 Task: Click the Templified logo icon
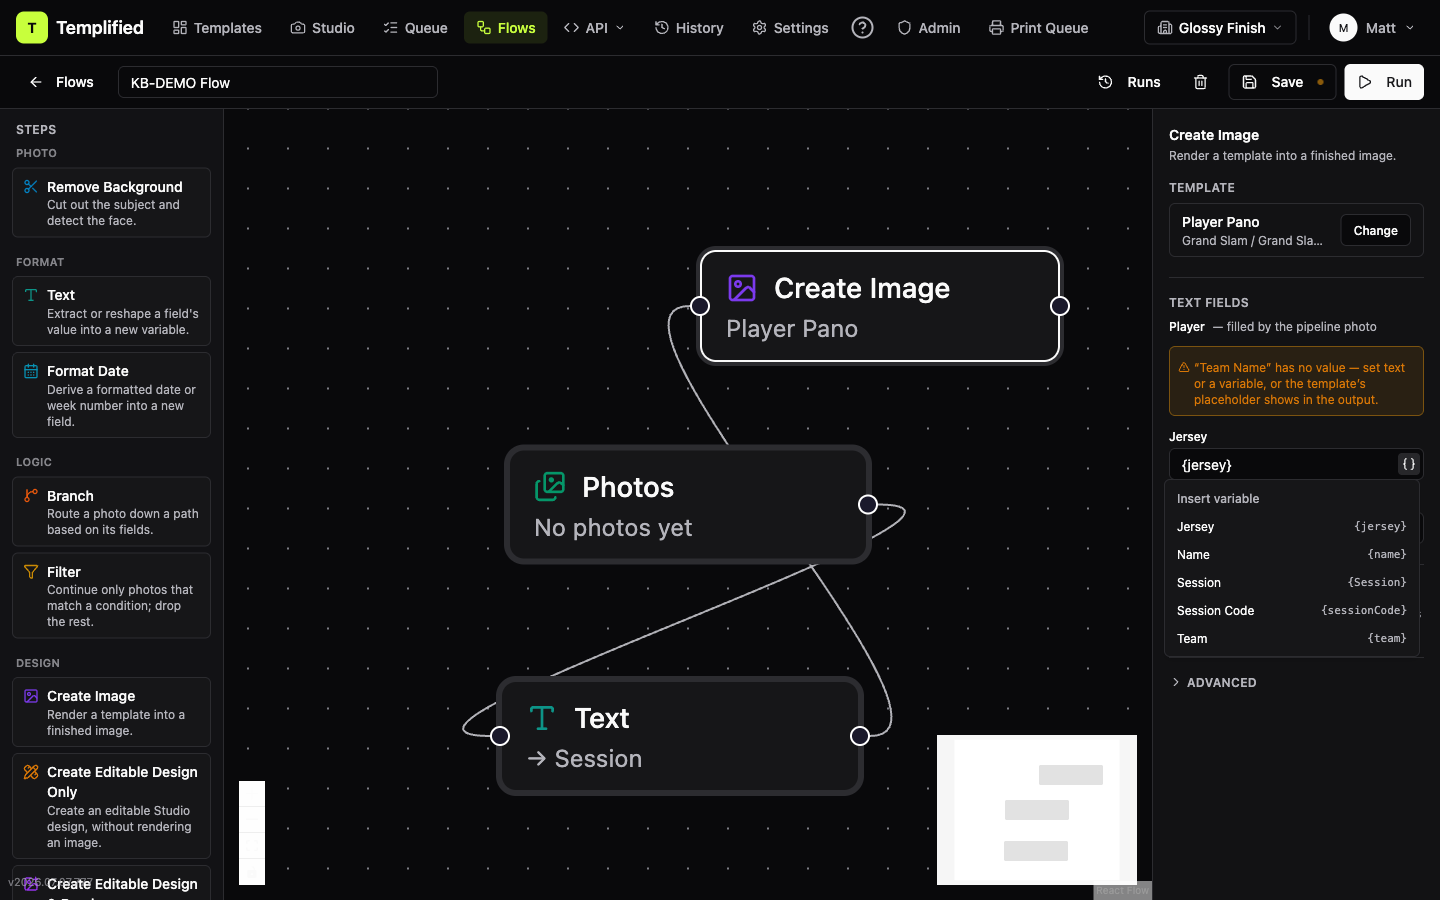[32, 28]
